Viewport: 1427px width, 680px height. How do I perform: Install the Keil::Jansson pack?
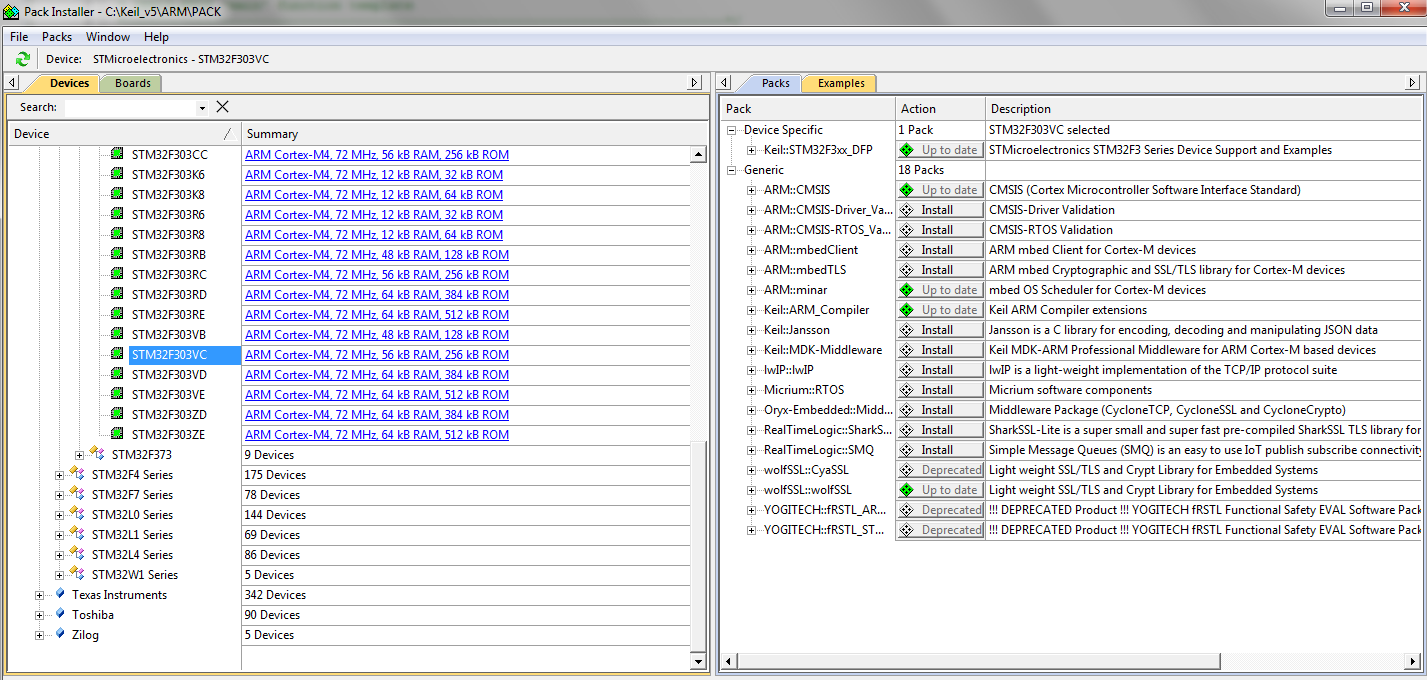(940, 330)
